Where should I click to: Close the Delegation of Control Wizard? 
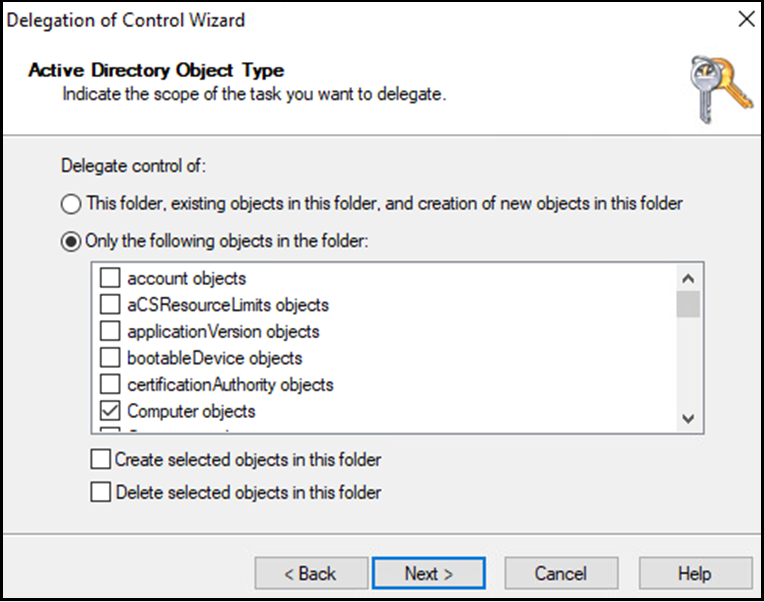(x=746, y=19)
